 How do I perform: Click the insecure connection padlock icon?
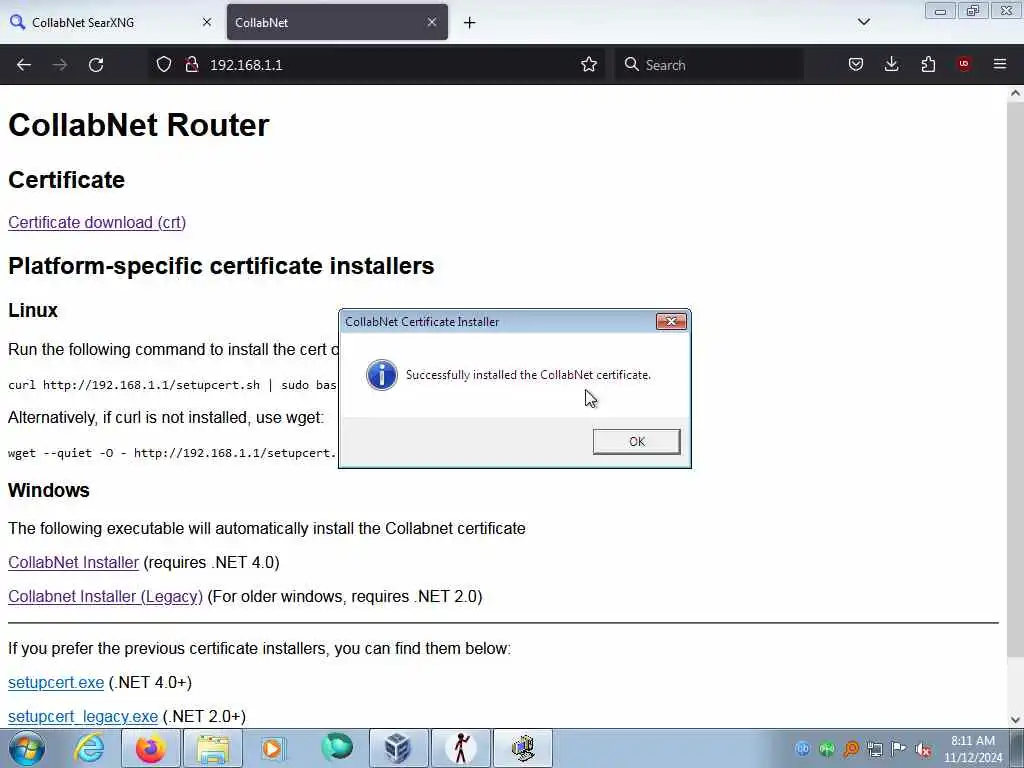click(x=191, y=65)
